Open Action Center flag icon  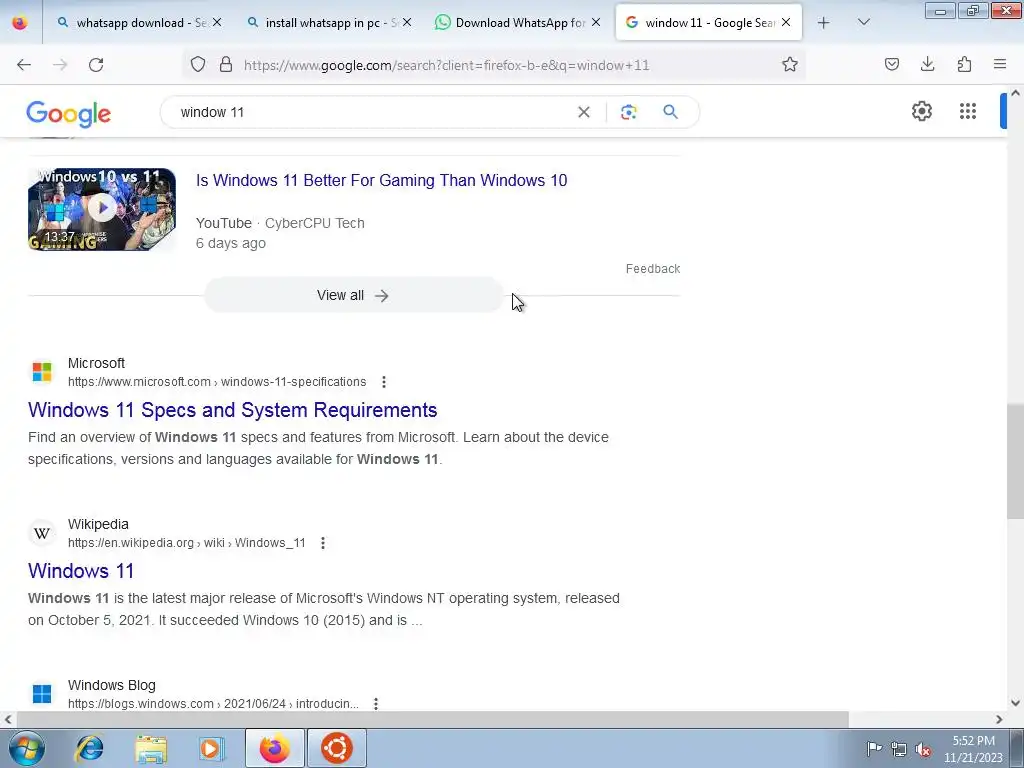click(874, 749)
